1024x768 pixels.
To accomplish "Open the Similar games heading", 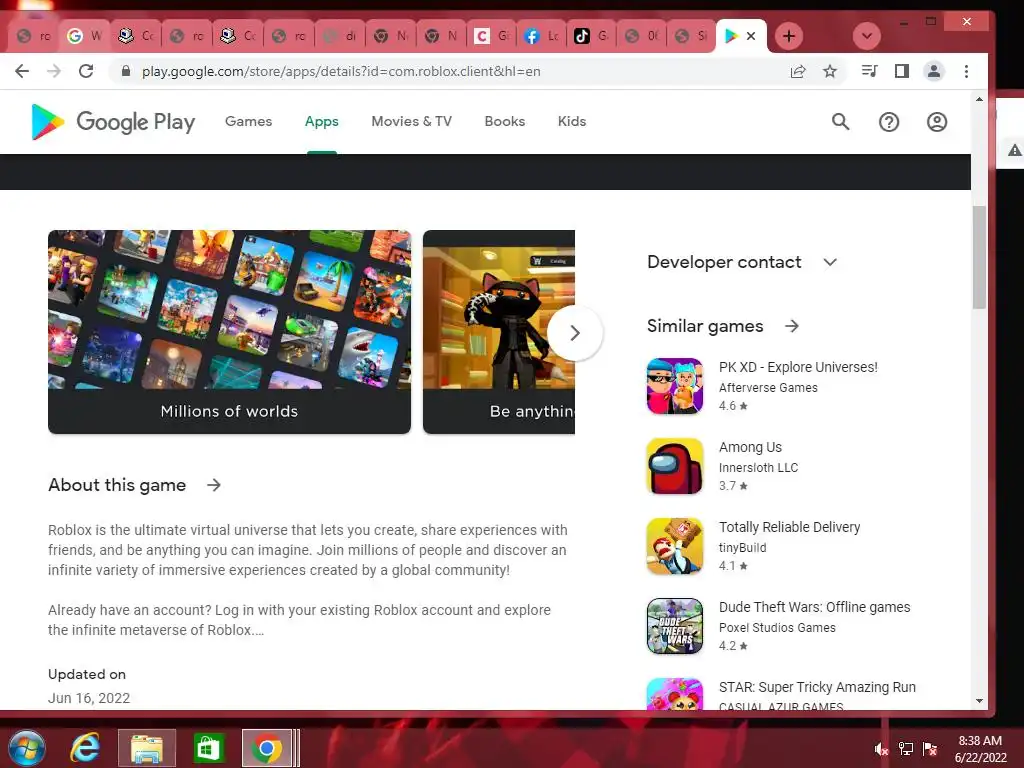I will point(705,326).
